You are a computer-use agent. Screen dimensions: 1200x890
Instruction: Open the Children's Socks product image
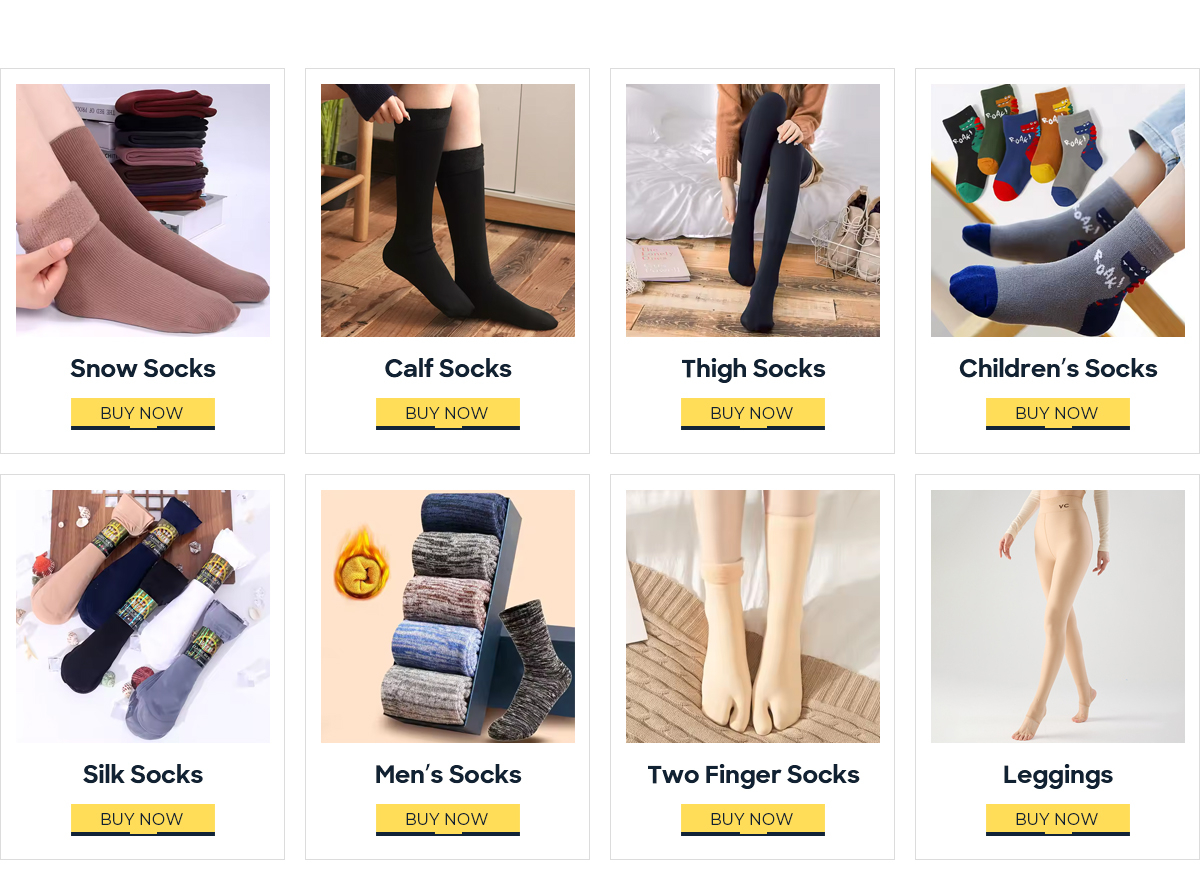1058,210
